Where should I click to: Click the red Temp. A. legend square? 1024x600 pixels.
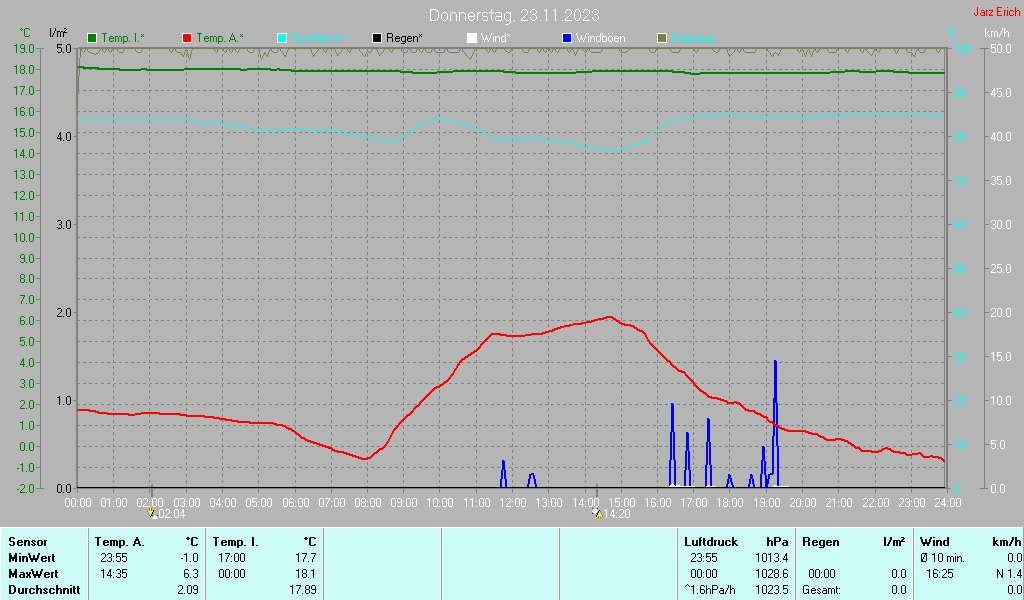187,38
